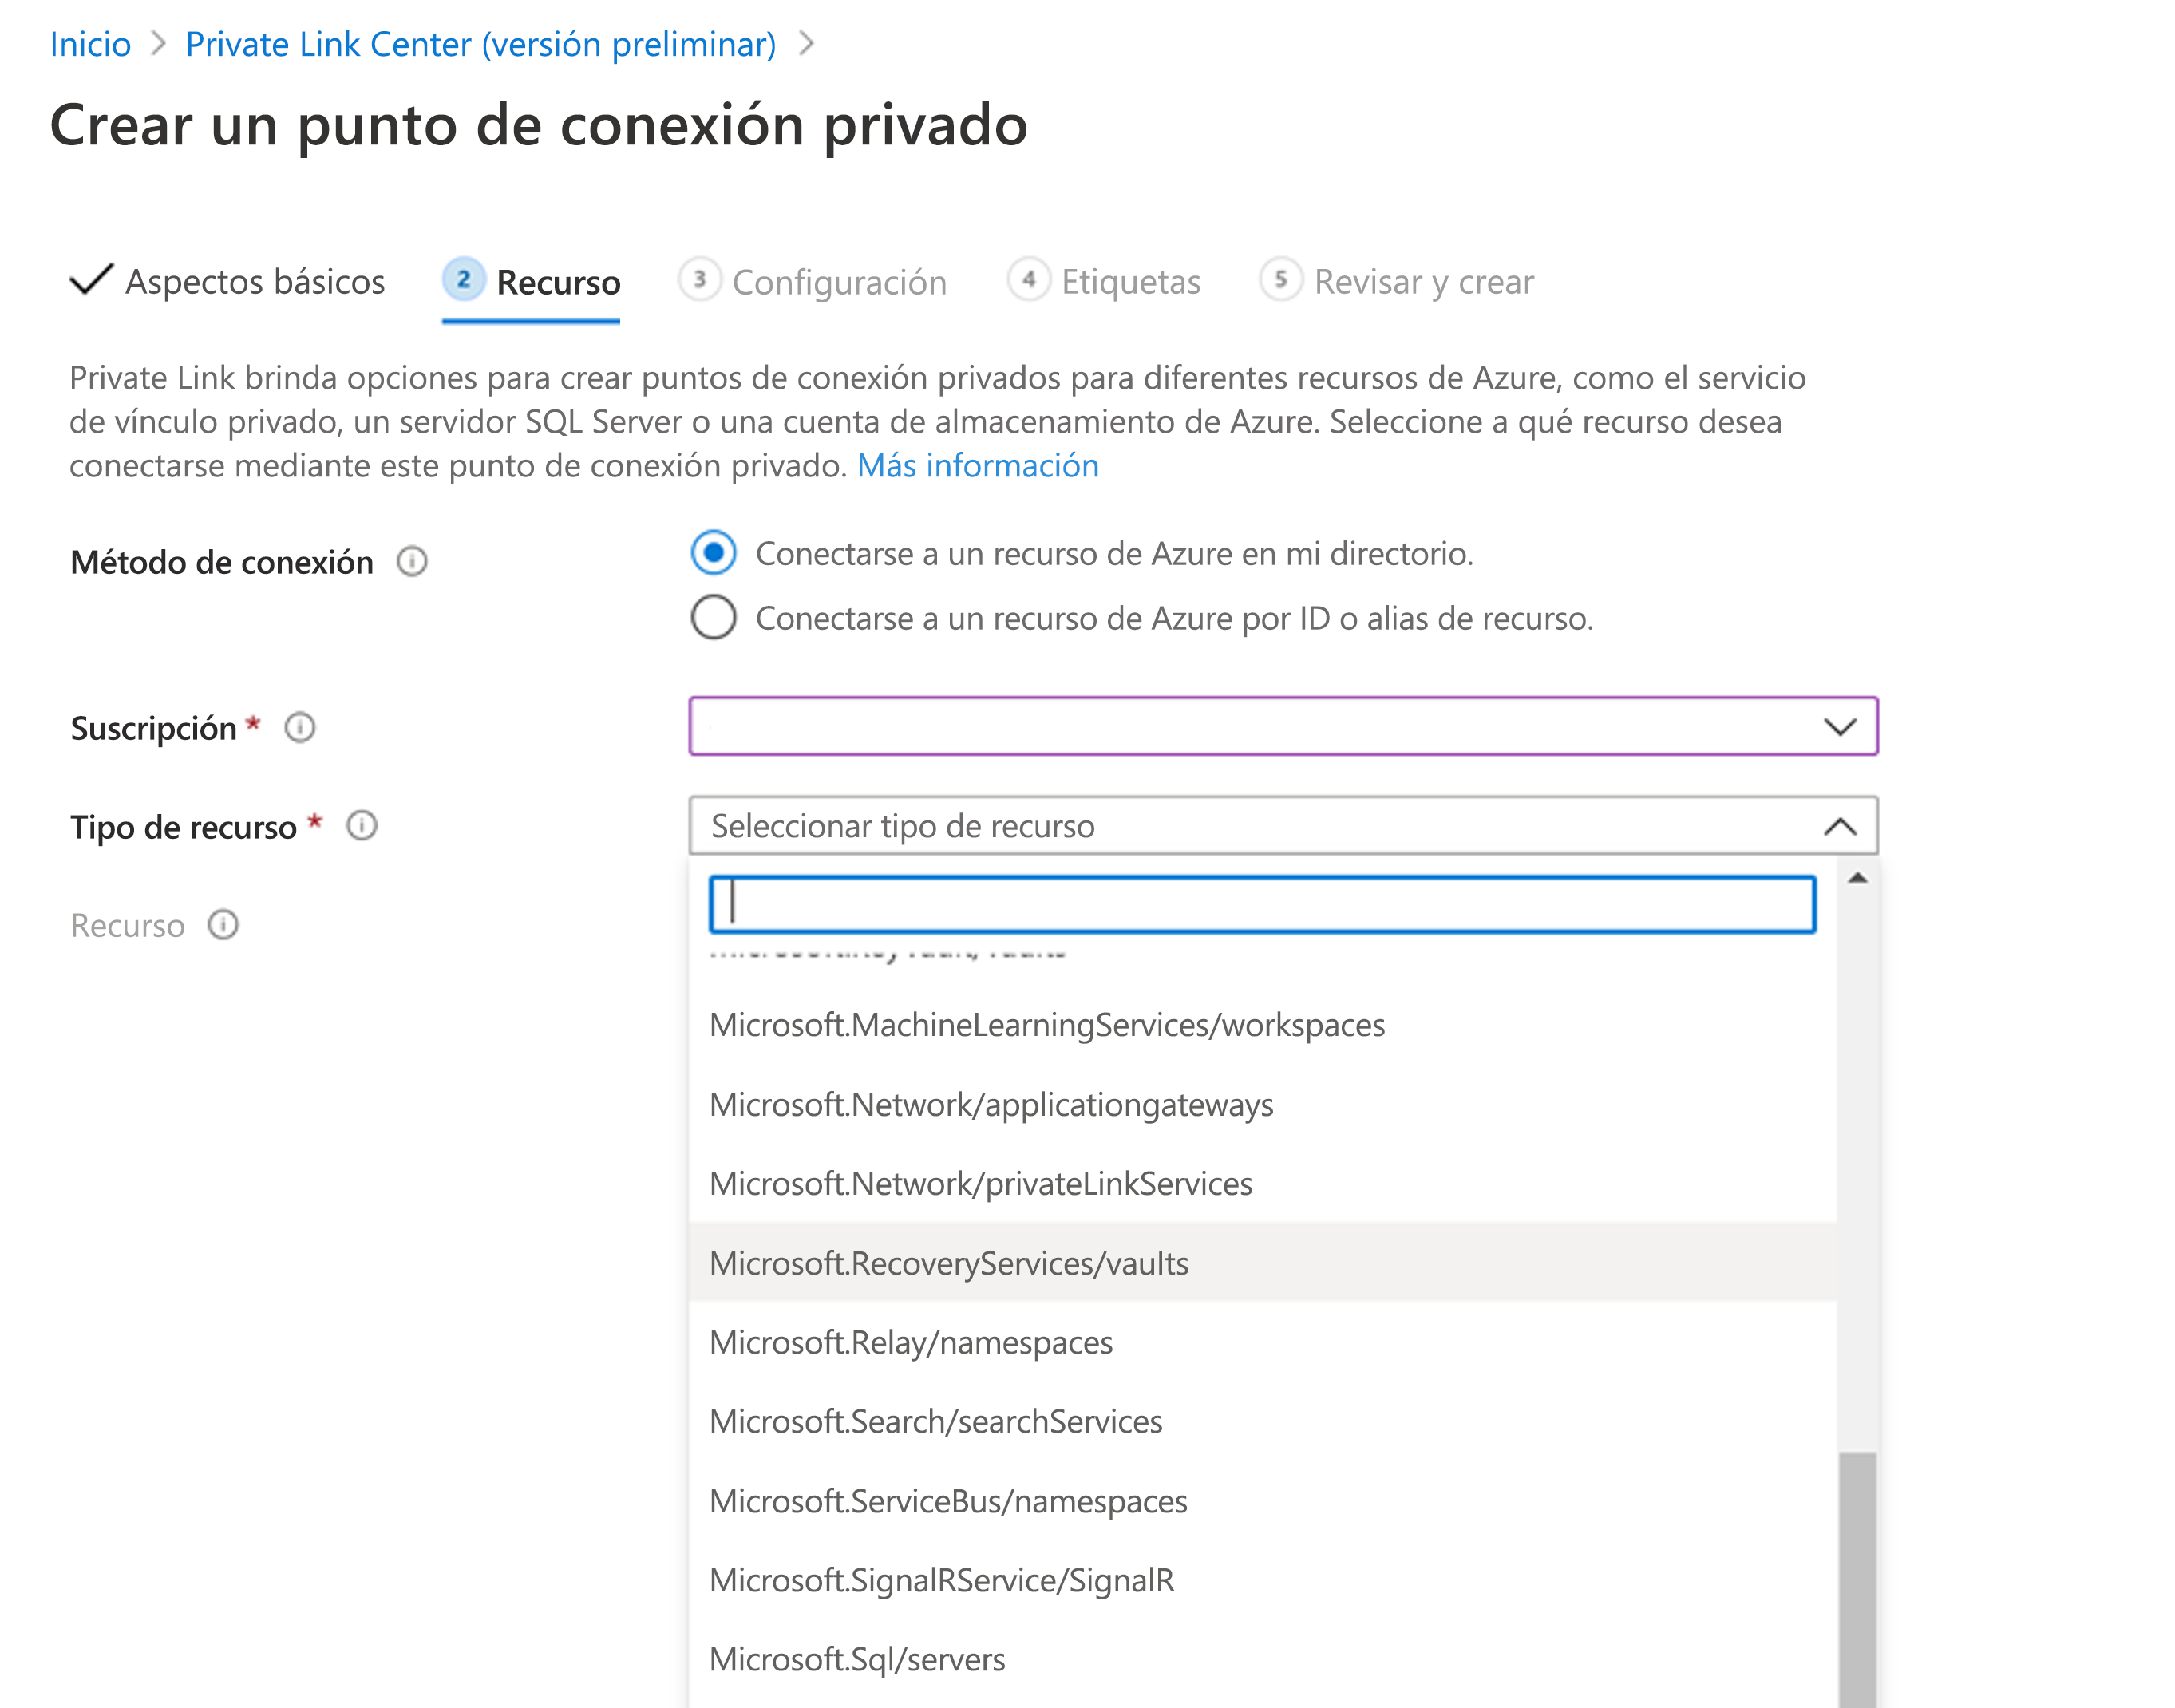
Task: Collapse the Tipo de recurso dropdown
Action: tap(1283, 826)
